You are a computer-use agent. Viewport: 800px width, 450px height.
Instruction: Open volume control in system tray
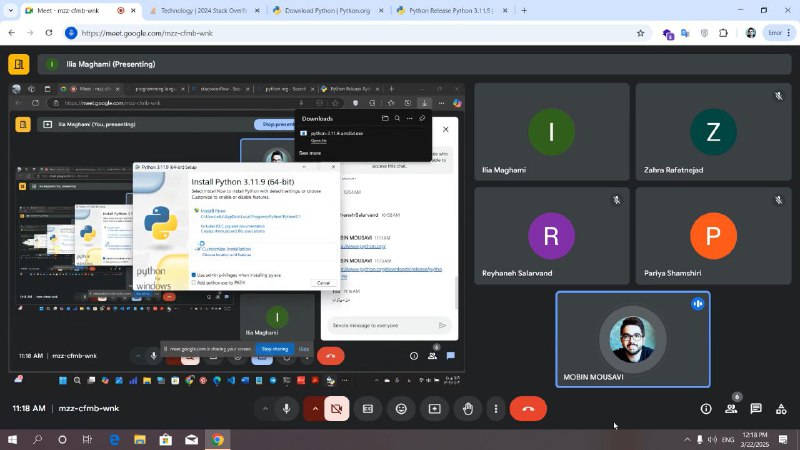point(713,439)
